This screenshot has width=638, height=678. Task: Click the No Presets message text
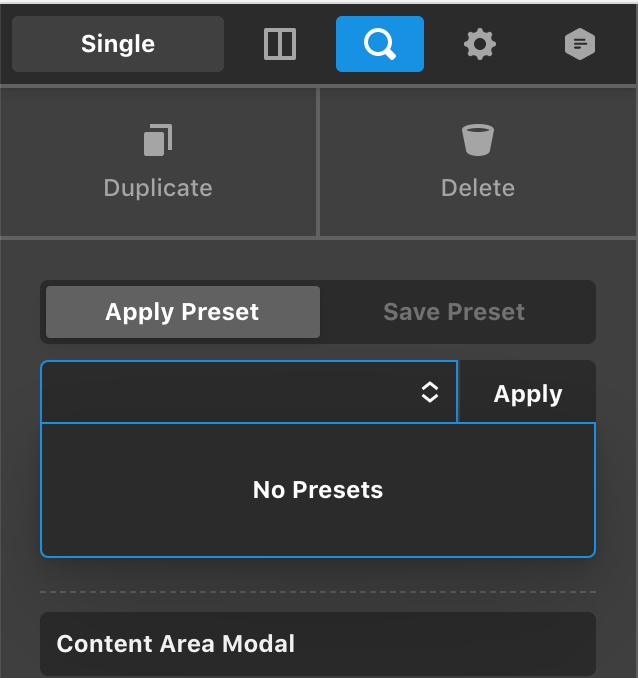pos(318,490)
